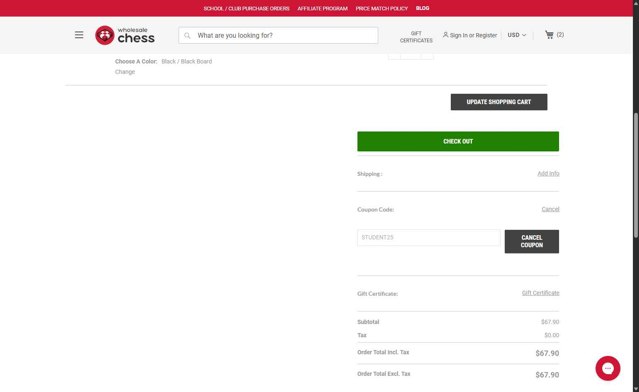Open the hamburger navigation menu
Viewport: 639px width, 392px height.
tap(79, 35)
